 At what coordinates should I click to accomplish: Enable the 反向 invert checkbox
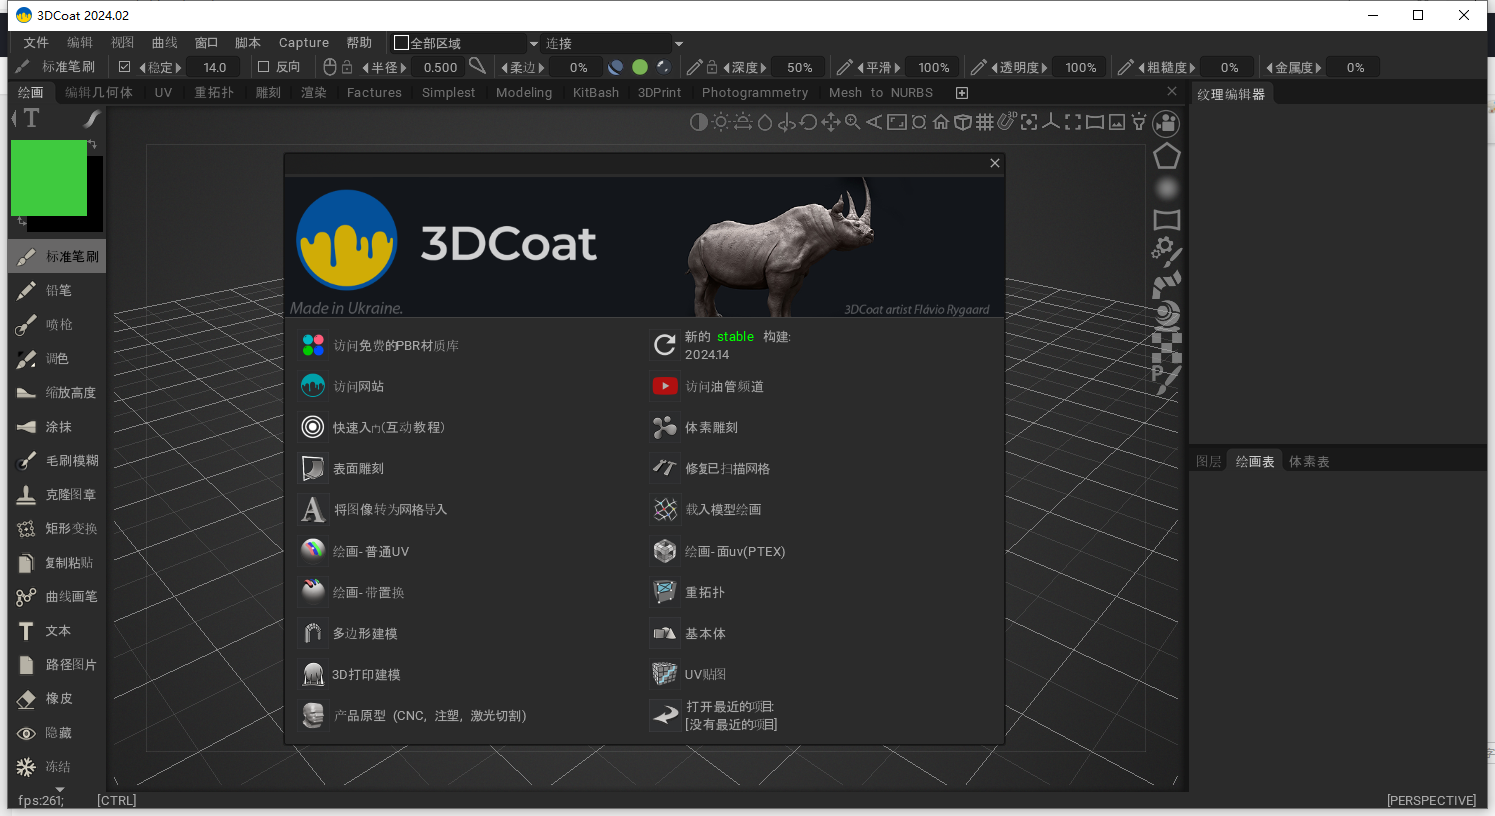264,67
